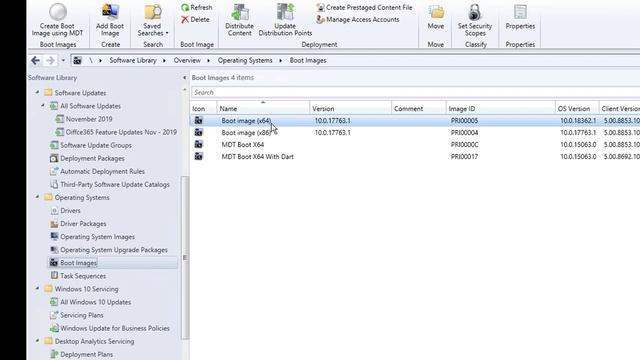Click Image ID PRI00004 cell
The height and width of the screenshot is (360, 640).
coord(464,133)
